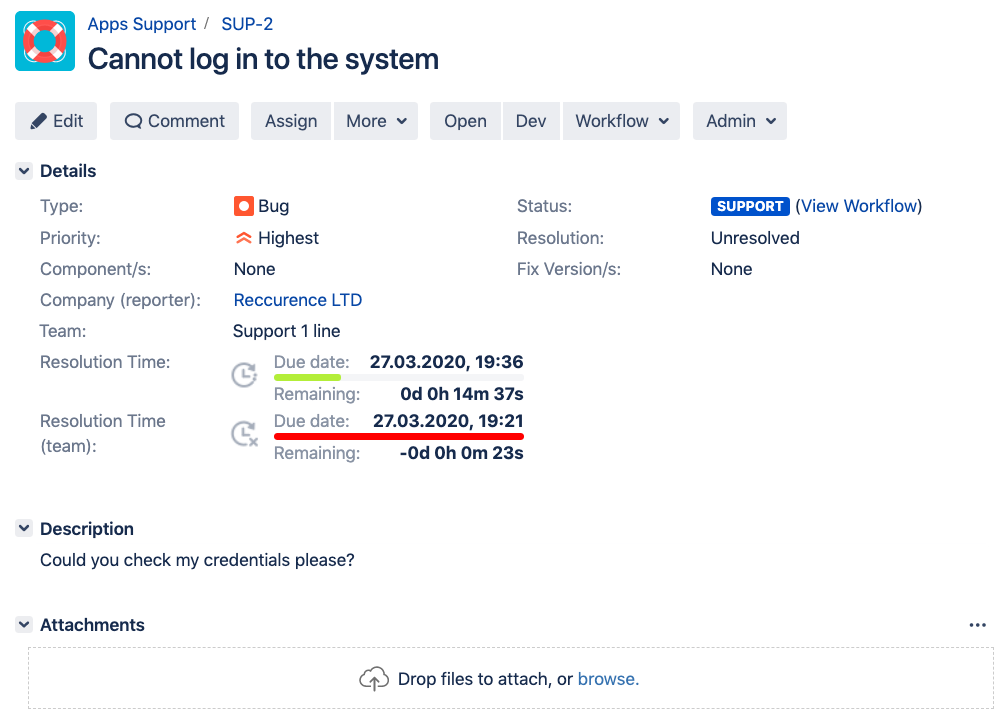Open the More dropdown menu

[376, 121]
